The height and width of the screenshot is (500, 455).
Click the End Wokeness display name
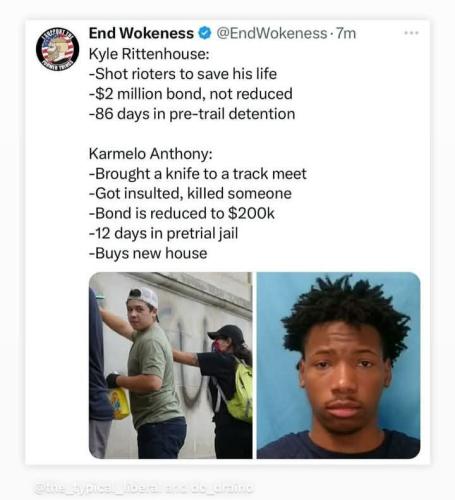pyautogui.click(x=141, y=33)
